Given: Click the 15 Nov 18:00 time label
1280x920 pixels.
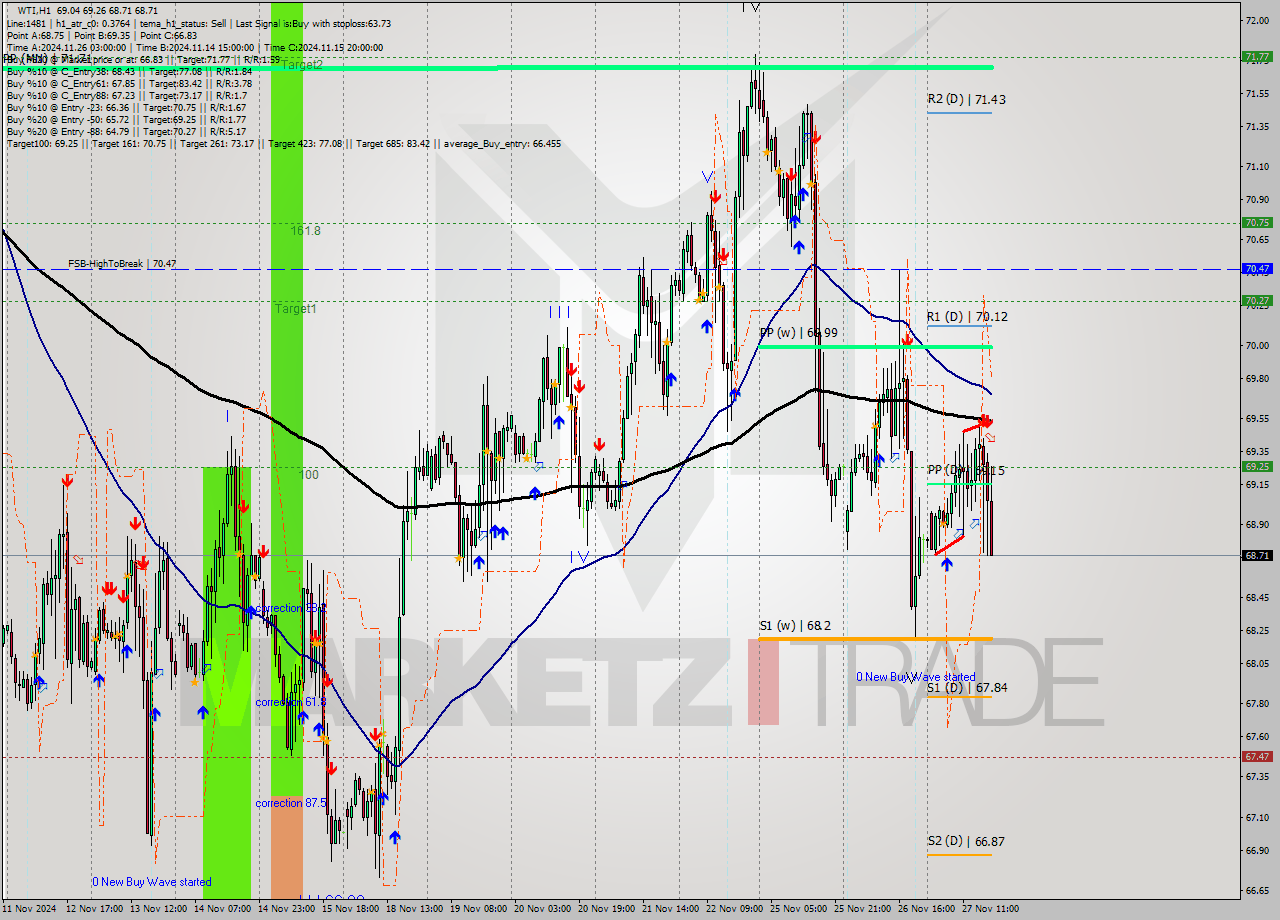Looking at the screenshot, I should (350, 909).
